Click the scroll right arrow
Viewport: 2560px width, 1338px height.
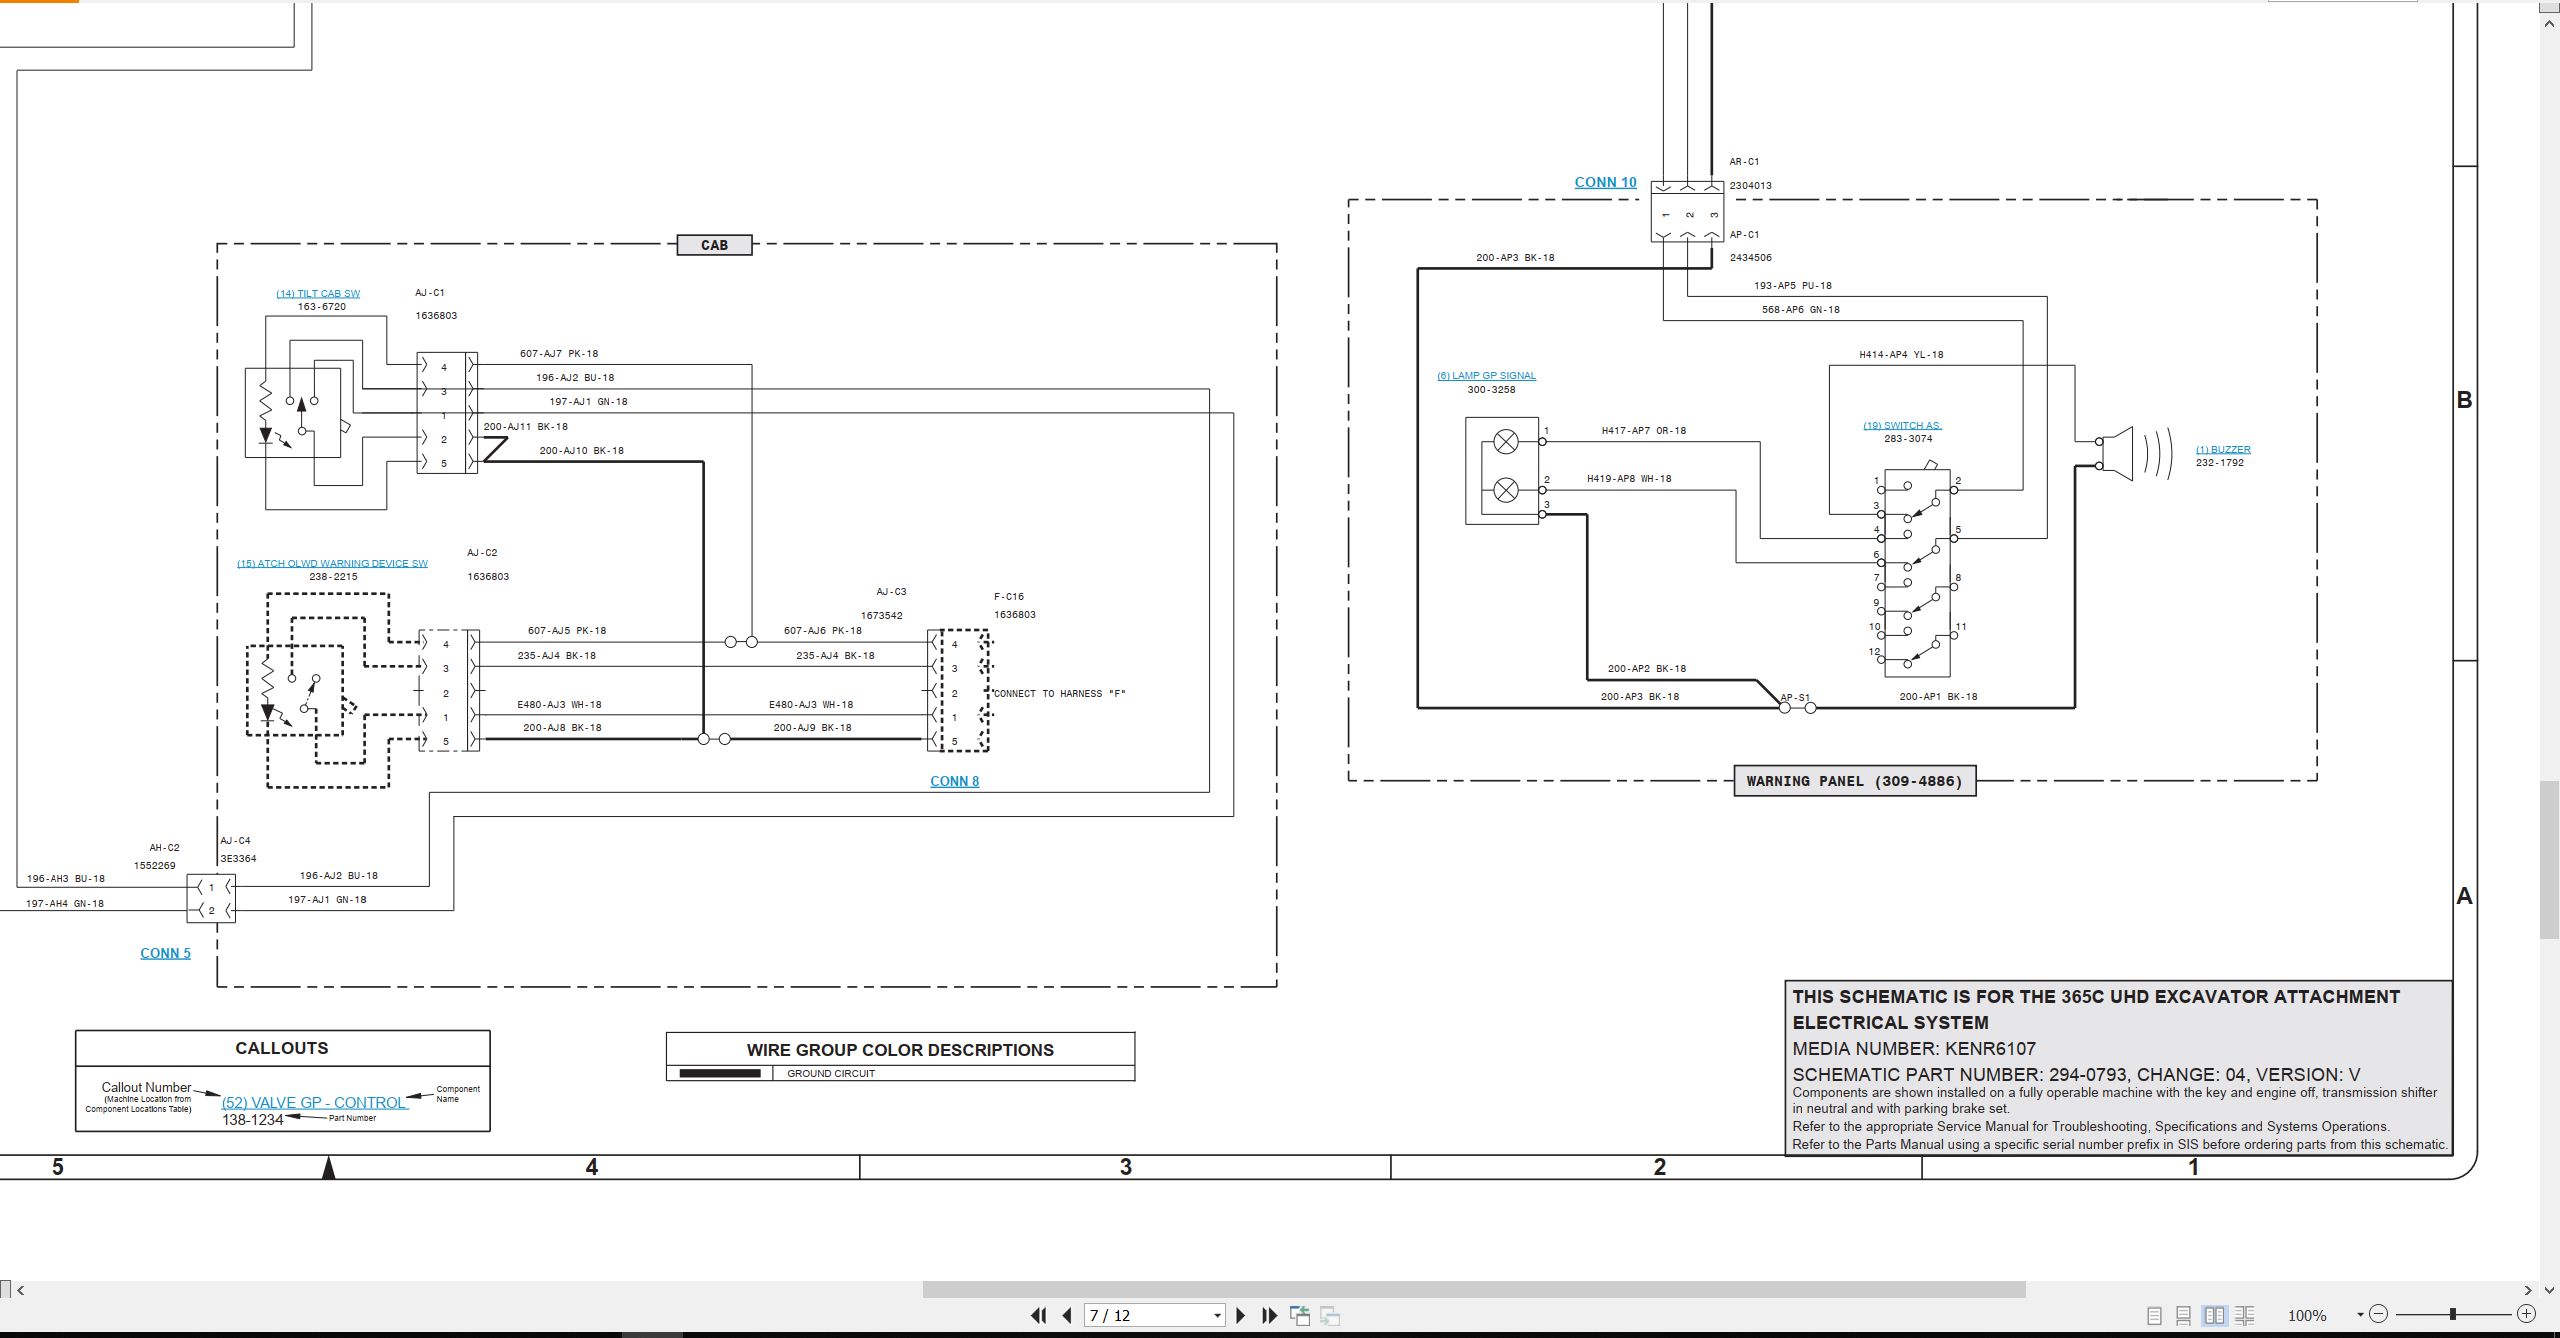click(2528, 1290)
